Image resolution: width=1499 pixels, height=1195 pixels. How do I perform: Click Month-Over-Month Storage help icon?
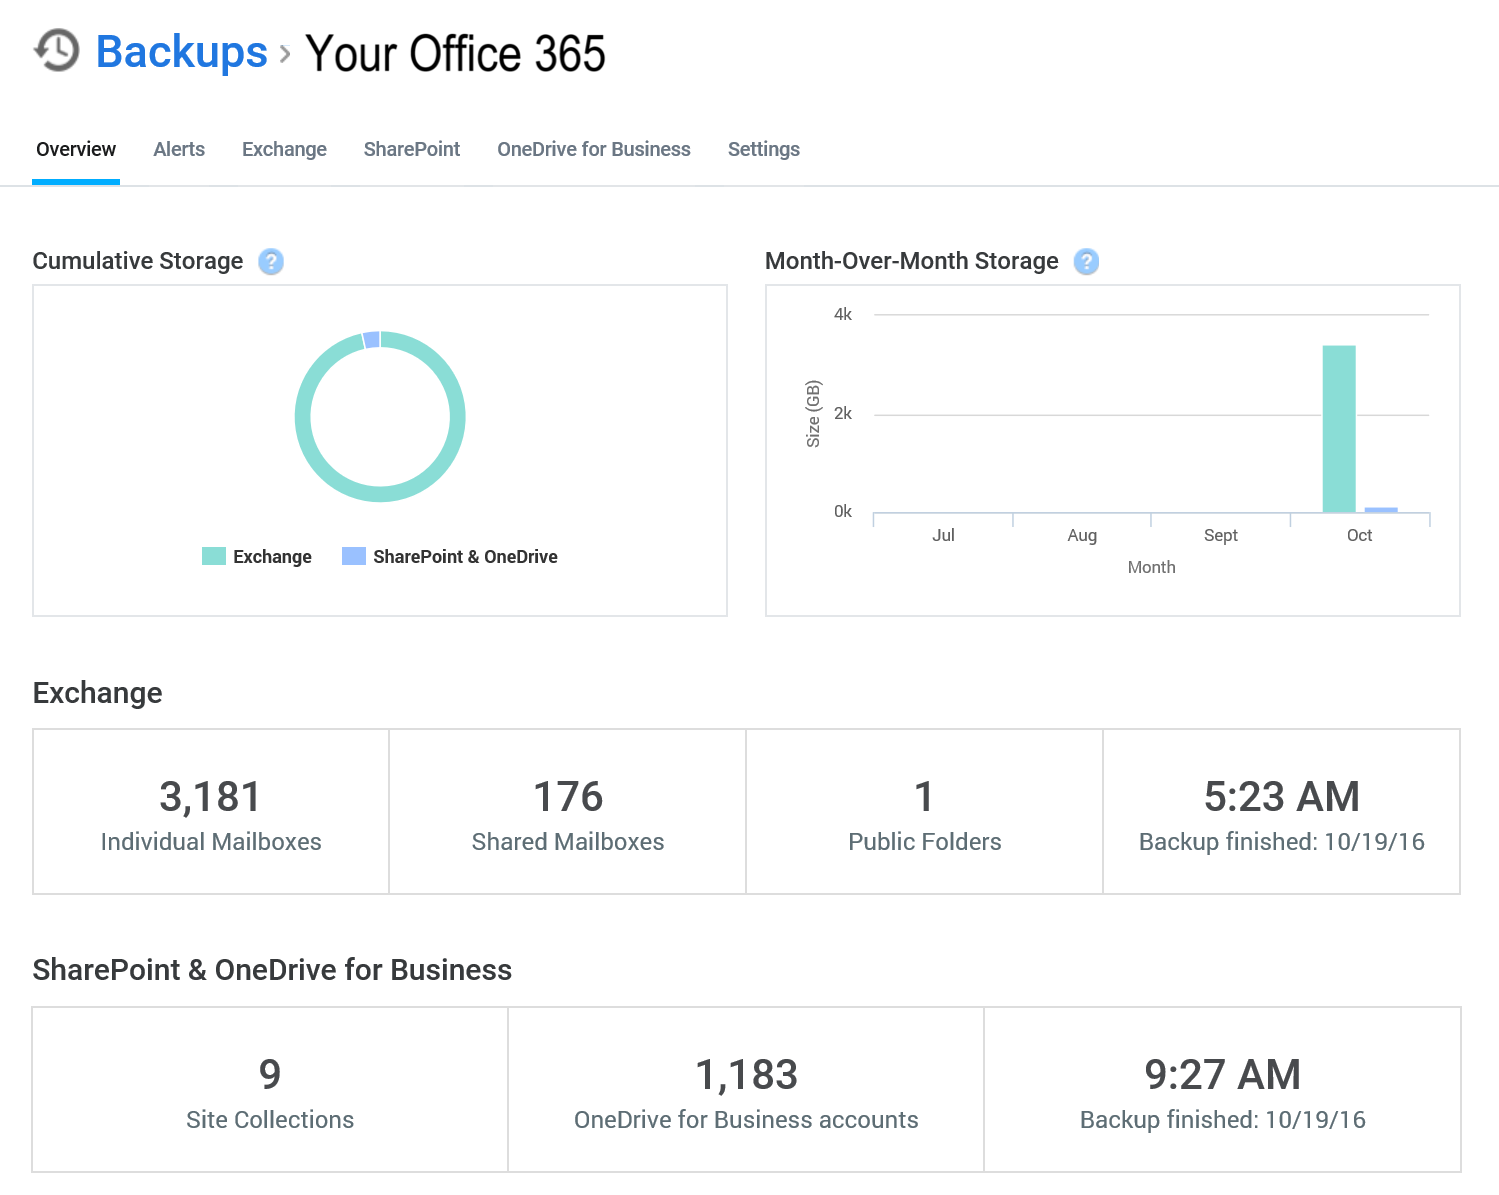click(1086, 262)
